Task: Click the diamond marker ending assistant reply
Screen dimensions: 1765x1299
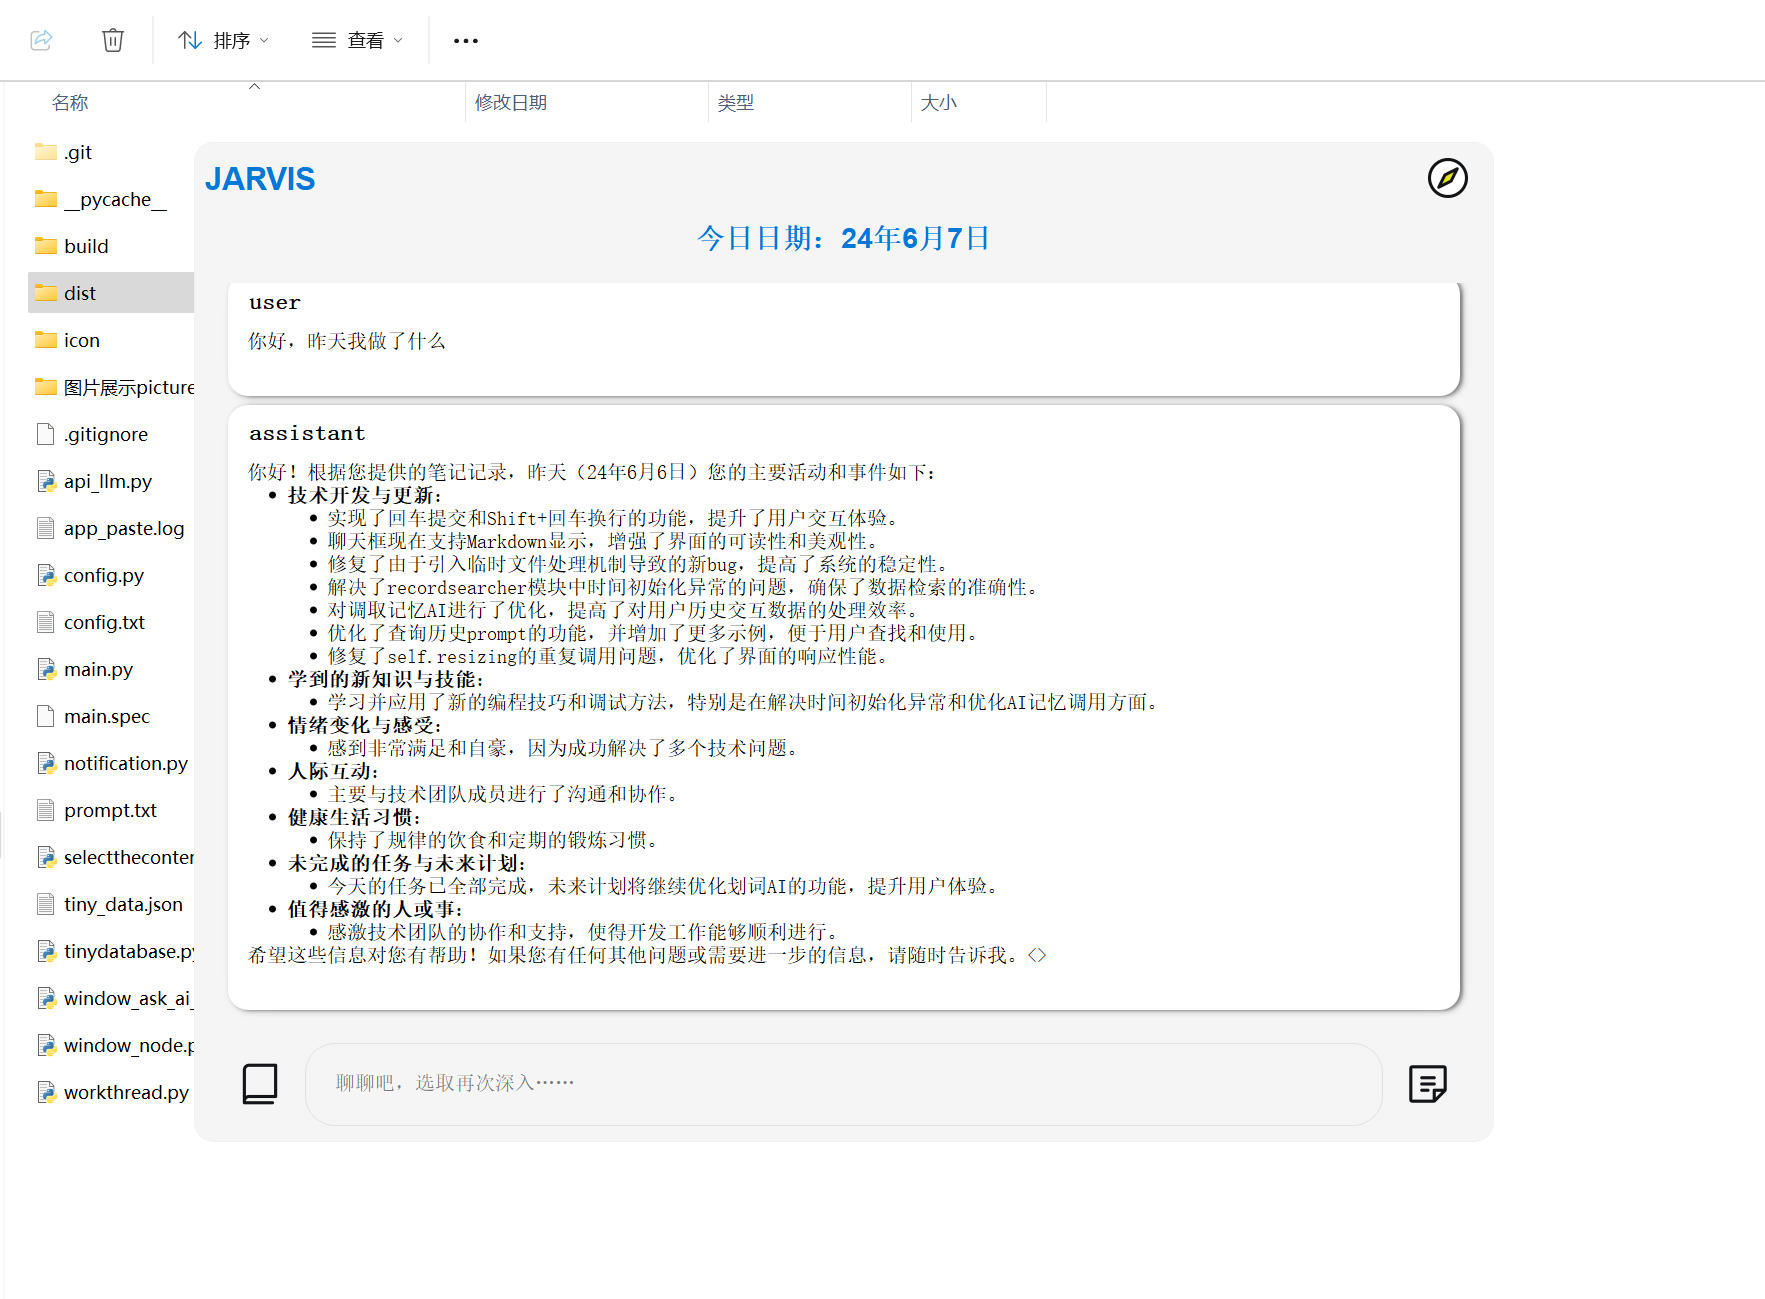Action: pos(1037,955)
